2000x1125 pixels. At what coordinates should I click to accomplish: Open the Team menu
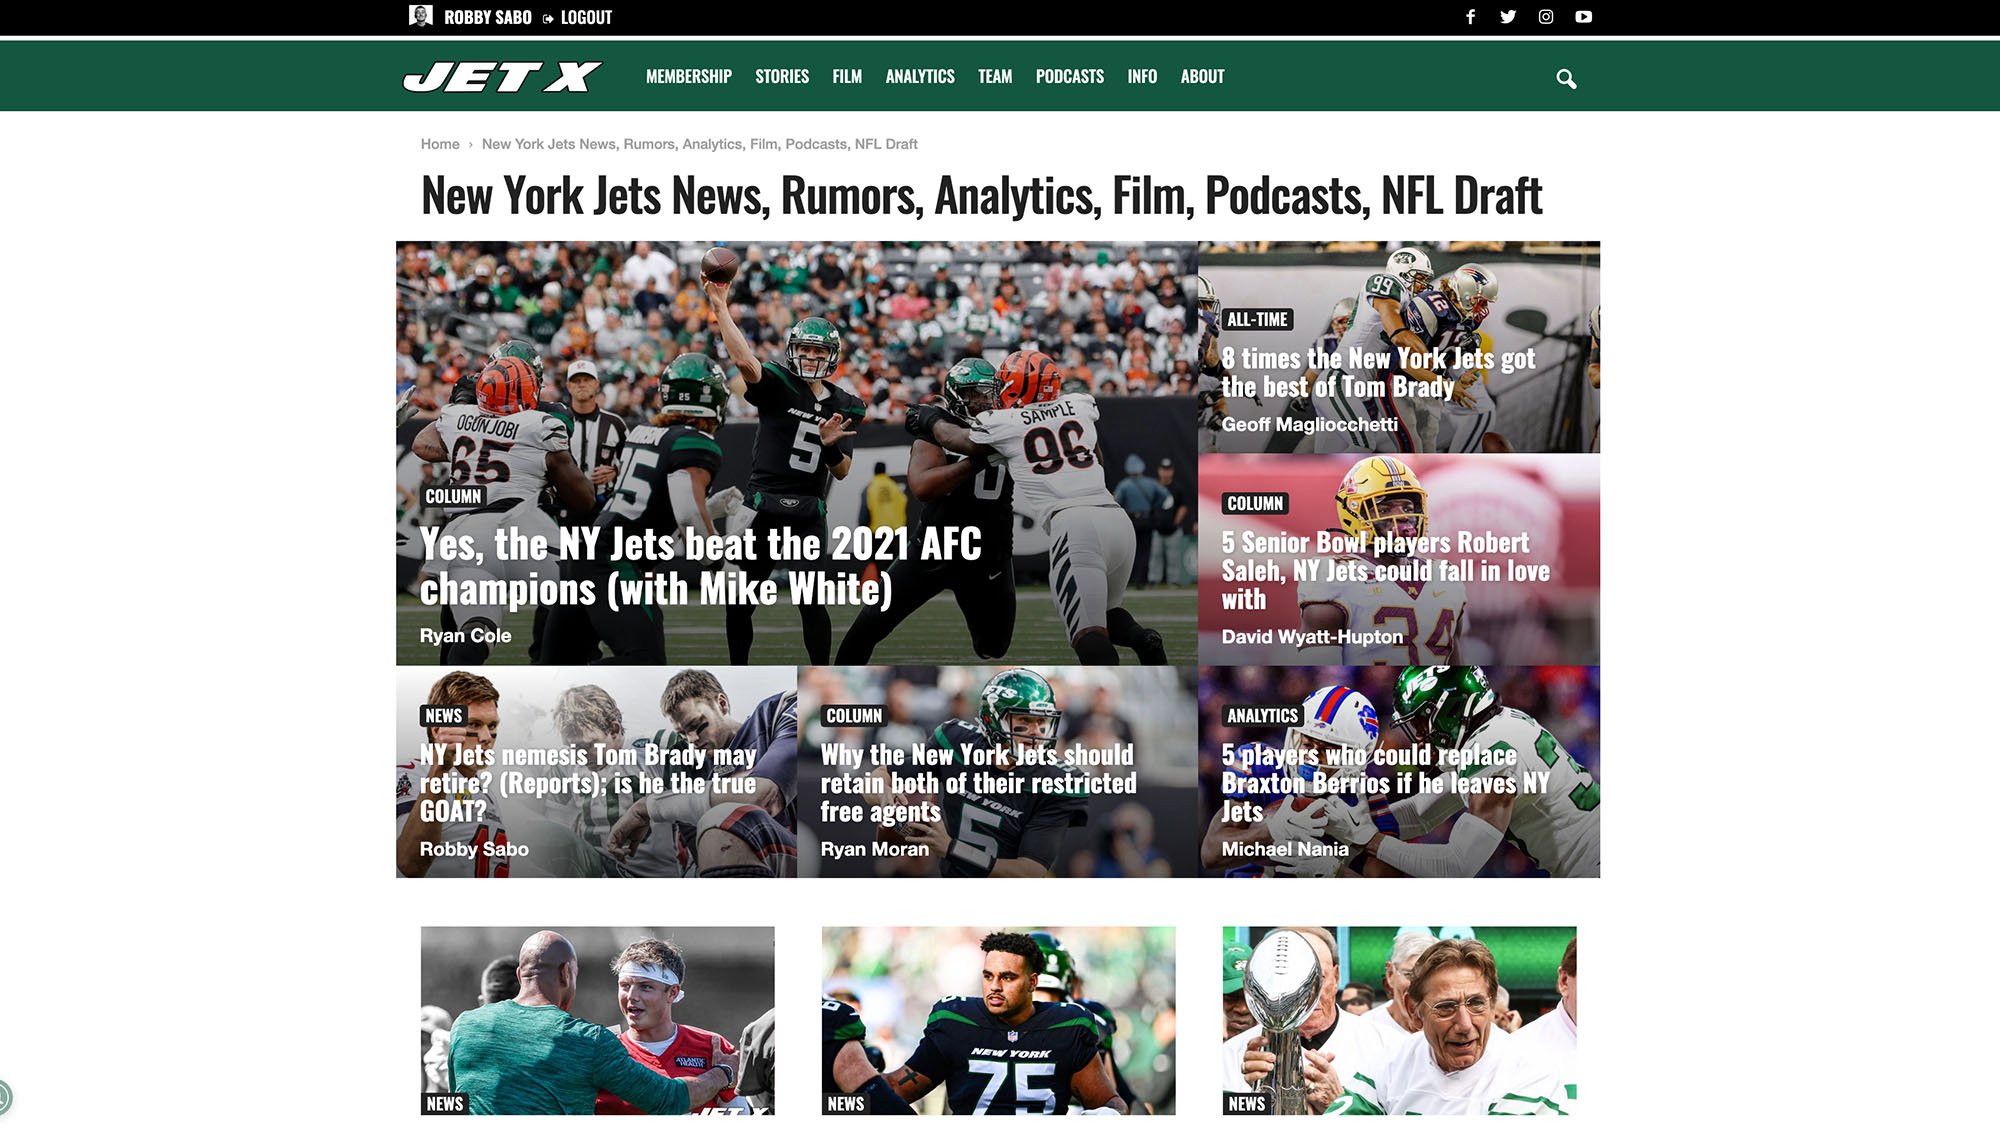pyautogui.click(x=995, y=77)
